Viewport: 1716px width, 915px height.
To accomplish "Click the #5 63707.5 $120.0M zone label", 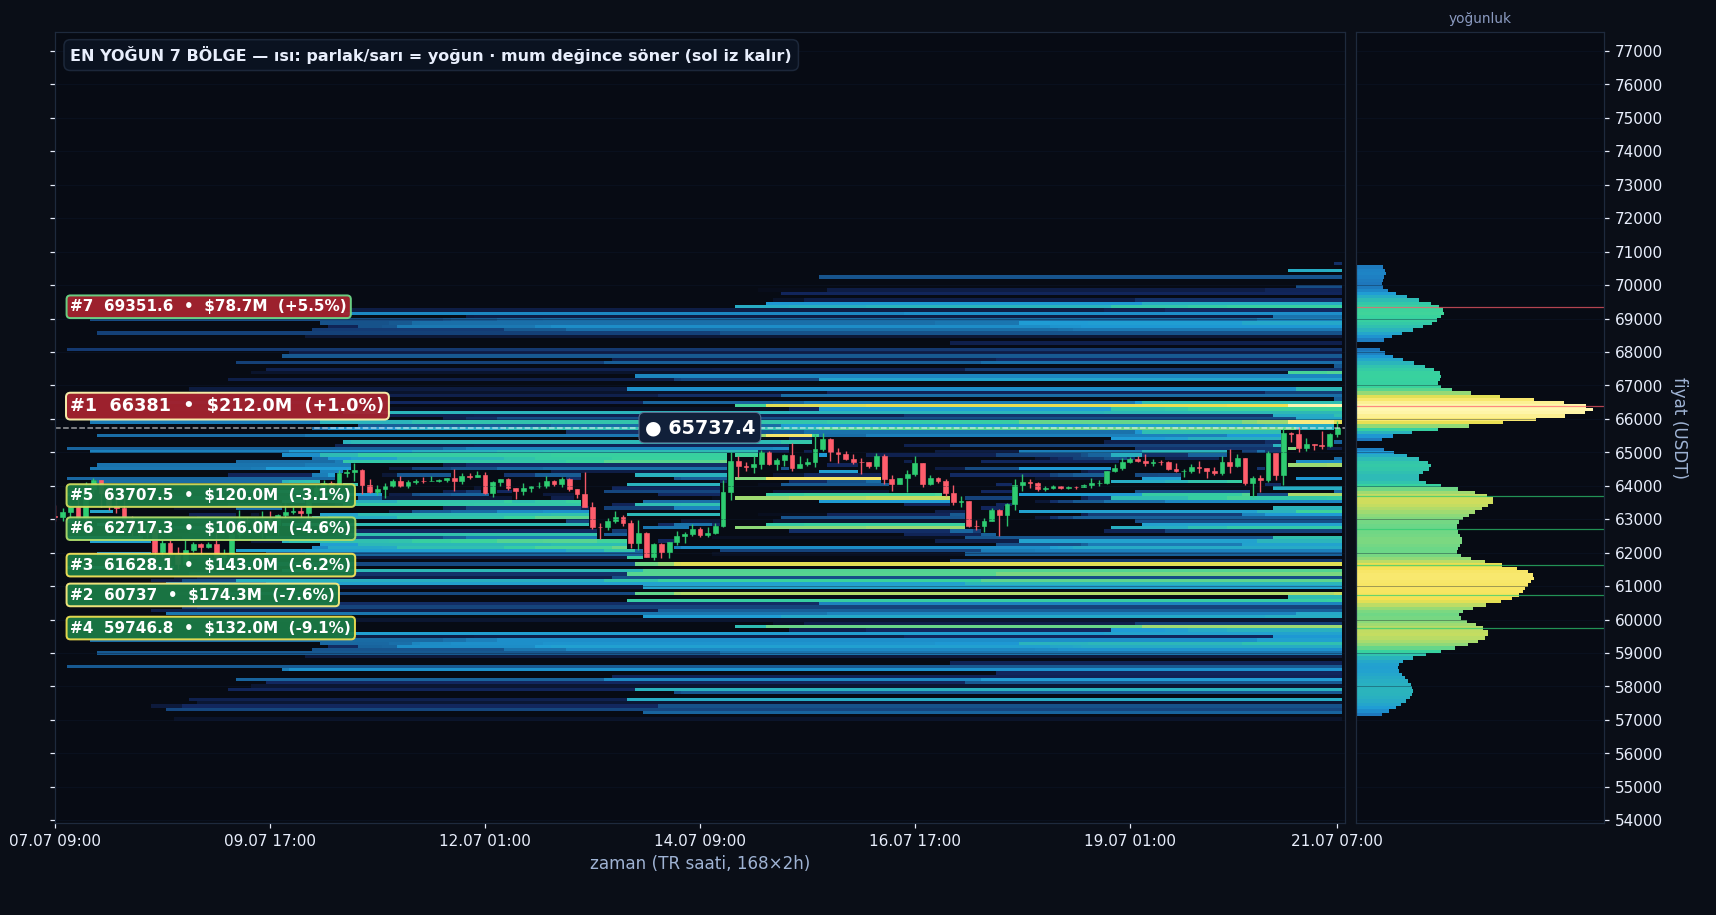I will pos(210,495).
